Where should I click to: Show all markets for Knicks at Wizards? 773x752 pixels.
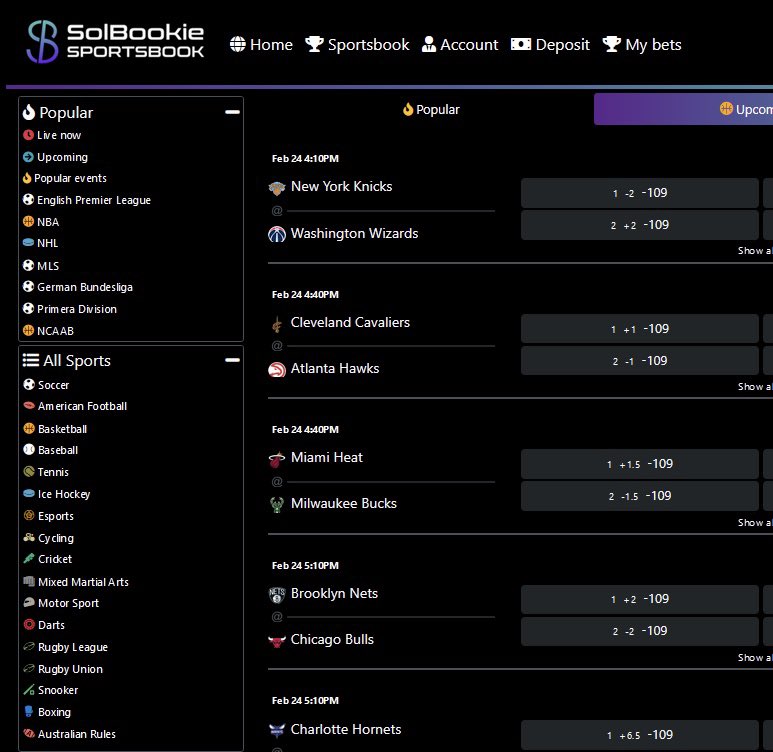755,251
